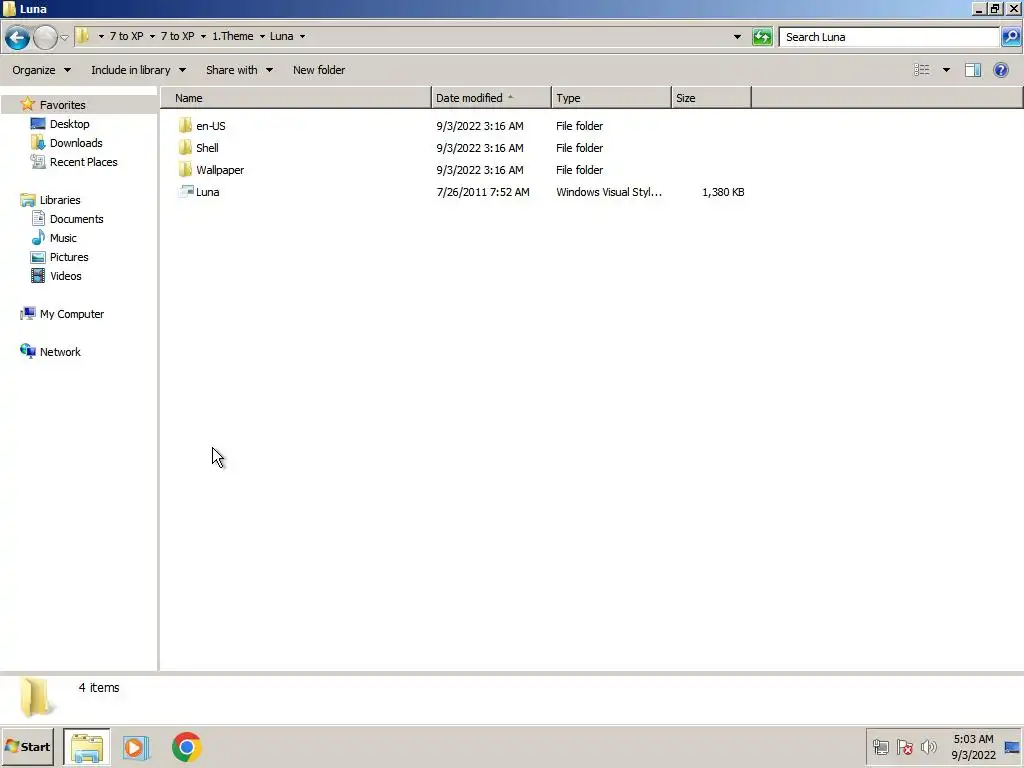The width and height of the screenshot is (1024, 768).
Task: Launch Google Chrome from taskbar
Action: tap(187, 747)
